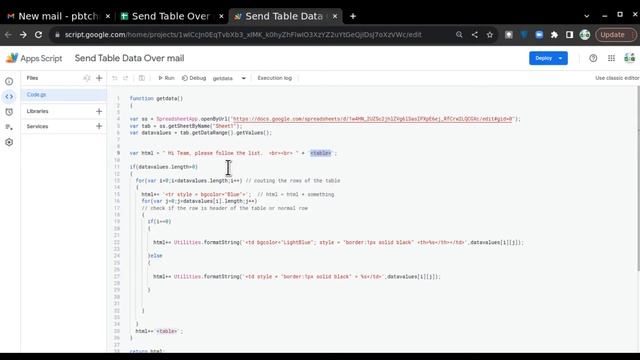Viewport: 640px width, 360px height.
Task: Click the Chrome Update button
Action: 616,35
